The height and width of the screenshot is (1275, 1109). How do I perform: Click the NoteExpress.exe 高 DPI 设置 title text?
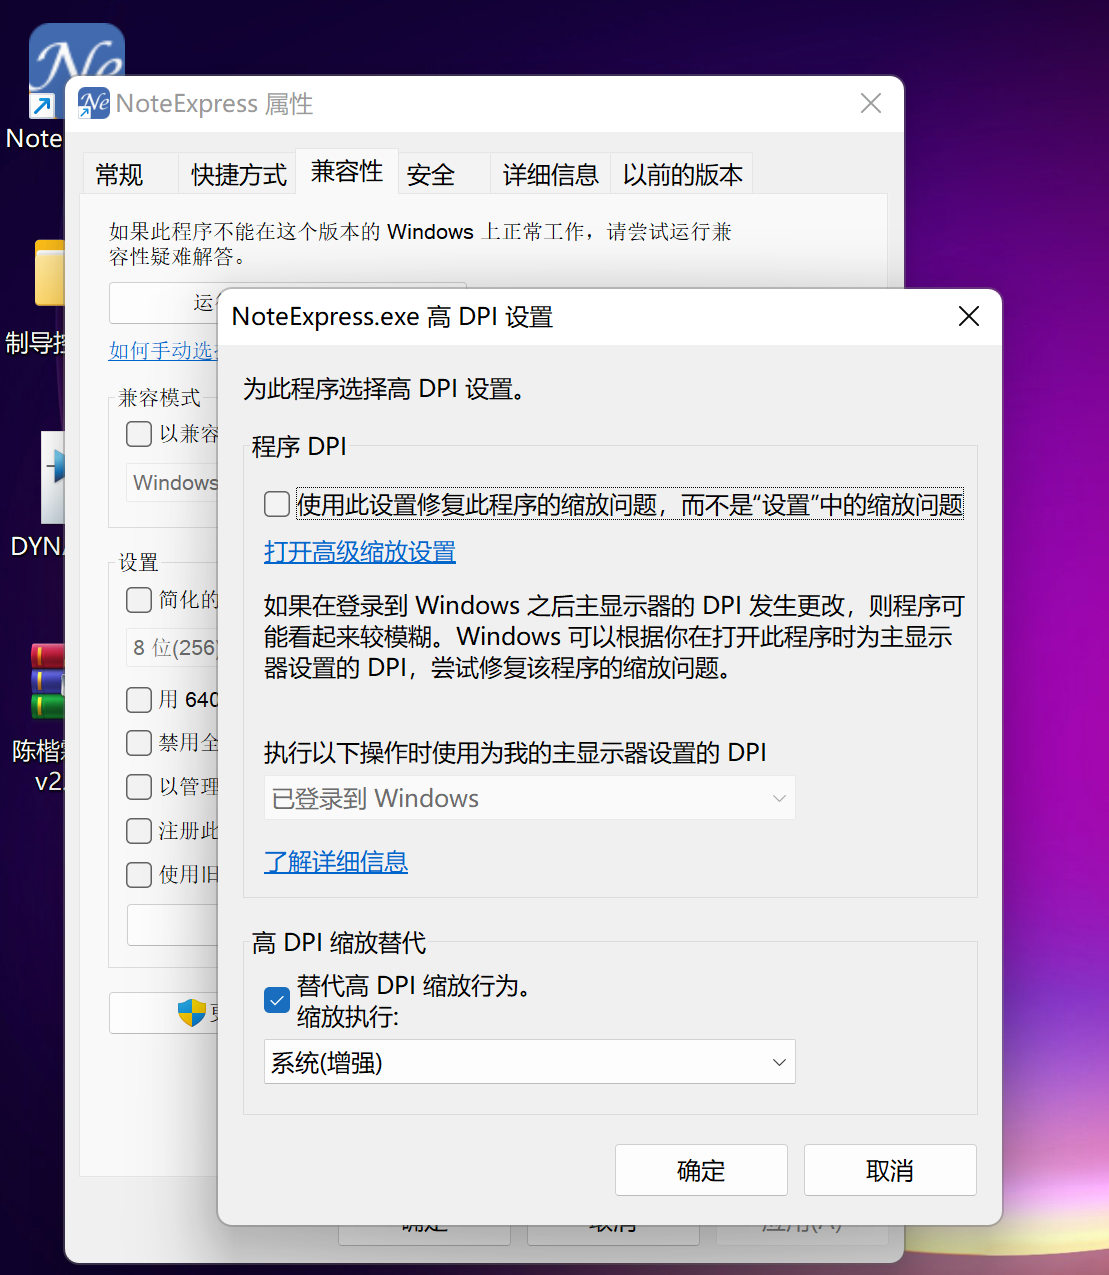(x=392, y=317)
